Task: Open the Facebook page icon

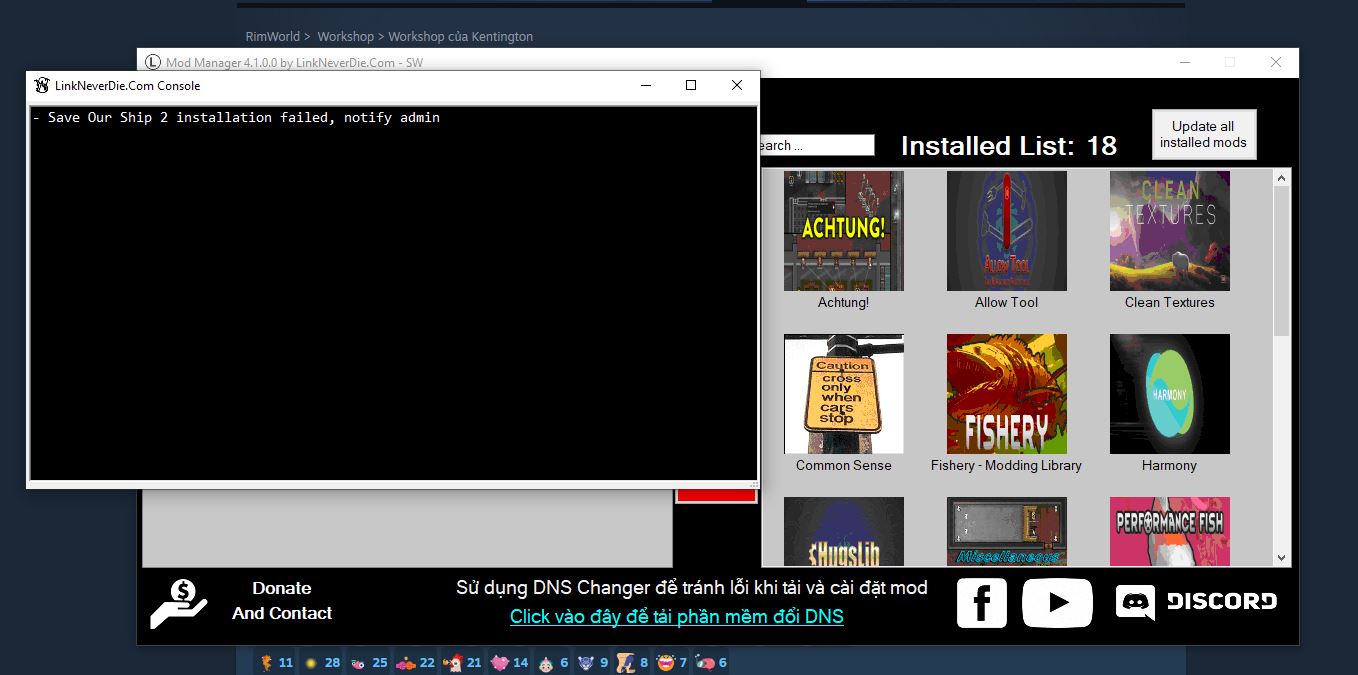Action: pos(981,602)
